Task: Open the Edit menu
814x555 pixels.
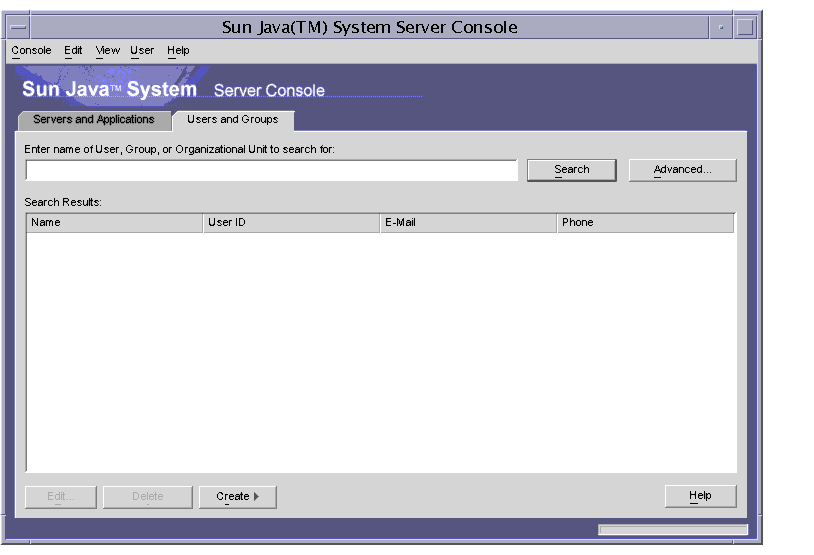Action: 73,50
